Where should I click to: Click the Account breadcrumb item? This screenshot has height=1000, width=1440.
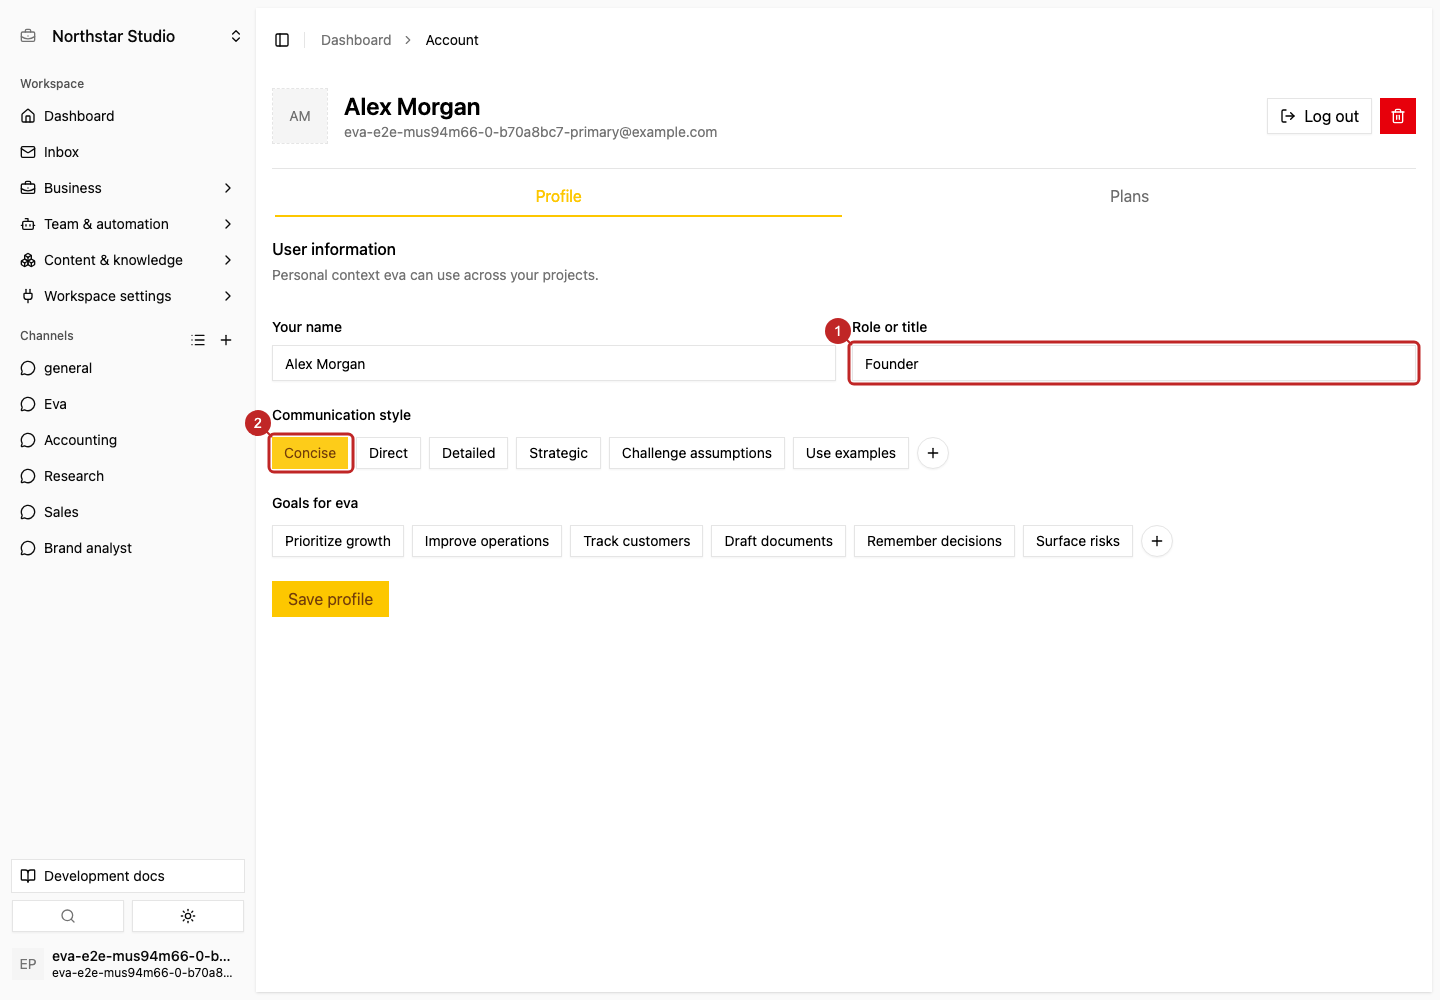(452, 40)
